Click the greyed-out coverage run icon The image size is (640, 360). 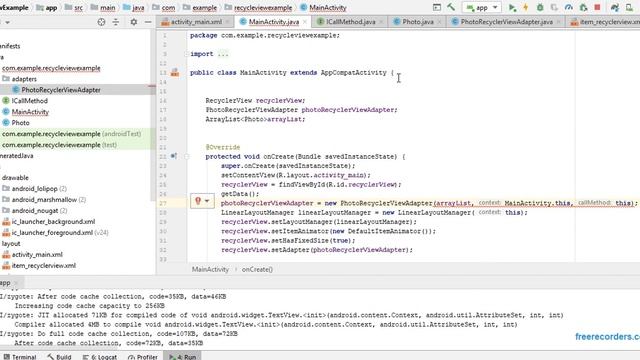click(554, 7)
